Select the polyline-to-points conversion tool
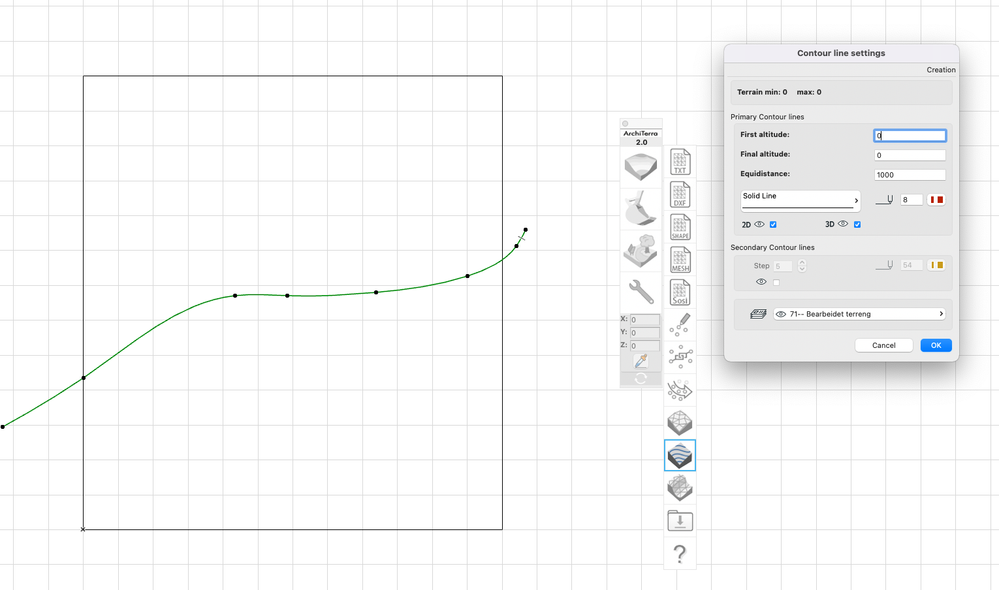Viewport: 999px width, 590px height. click(680, 358)
